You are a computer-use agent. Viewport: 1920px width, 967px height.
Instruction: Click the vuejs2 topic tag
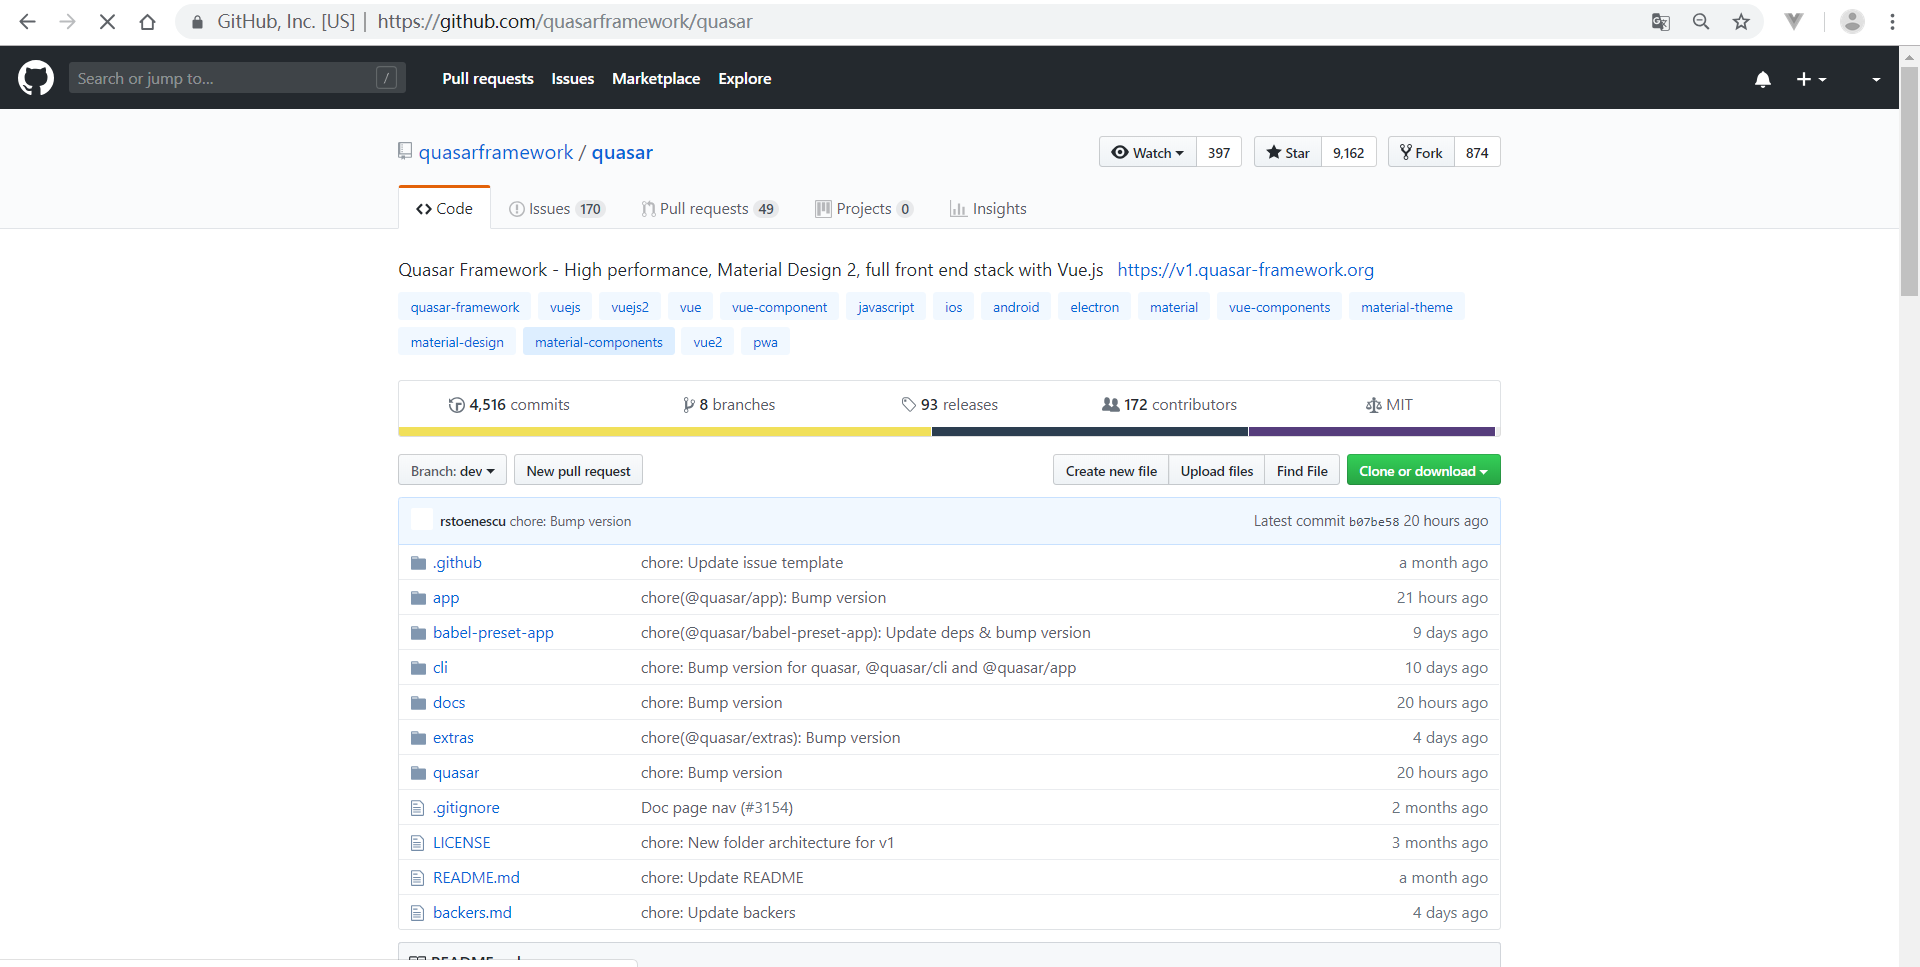click(x=630, y=307)
